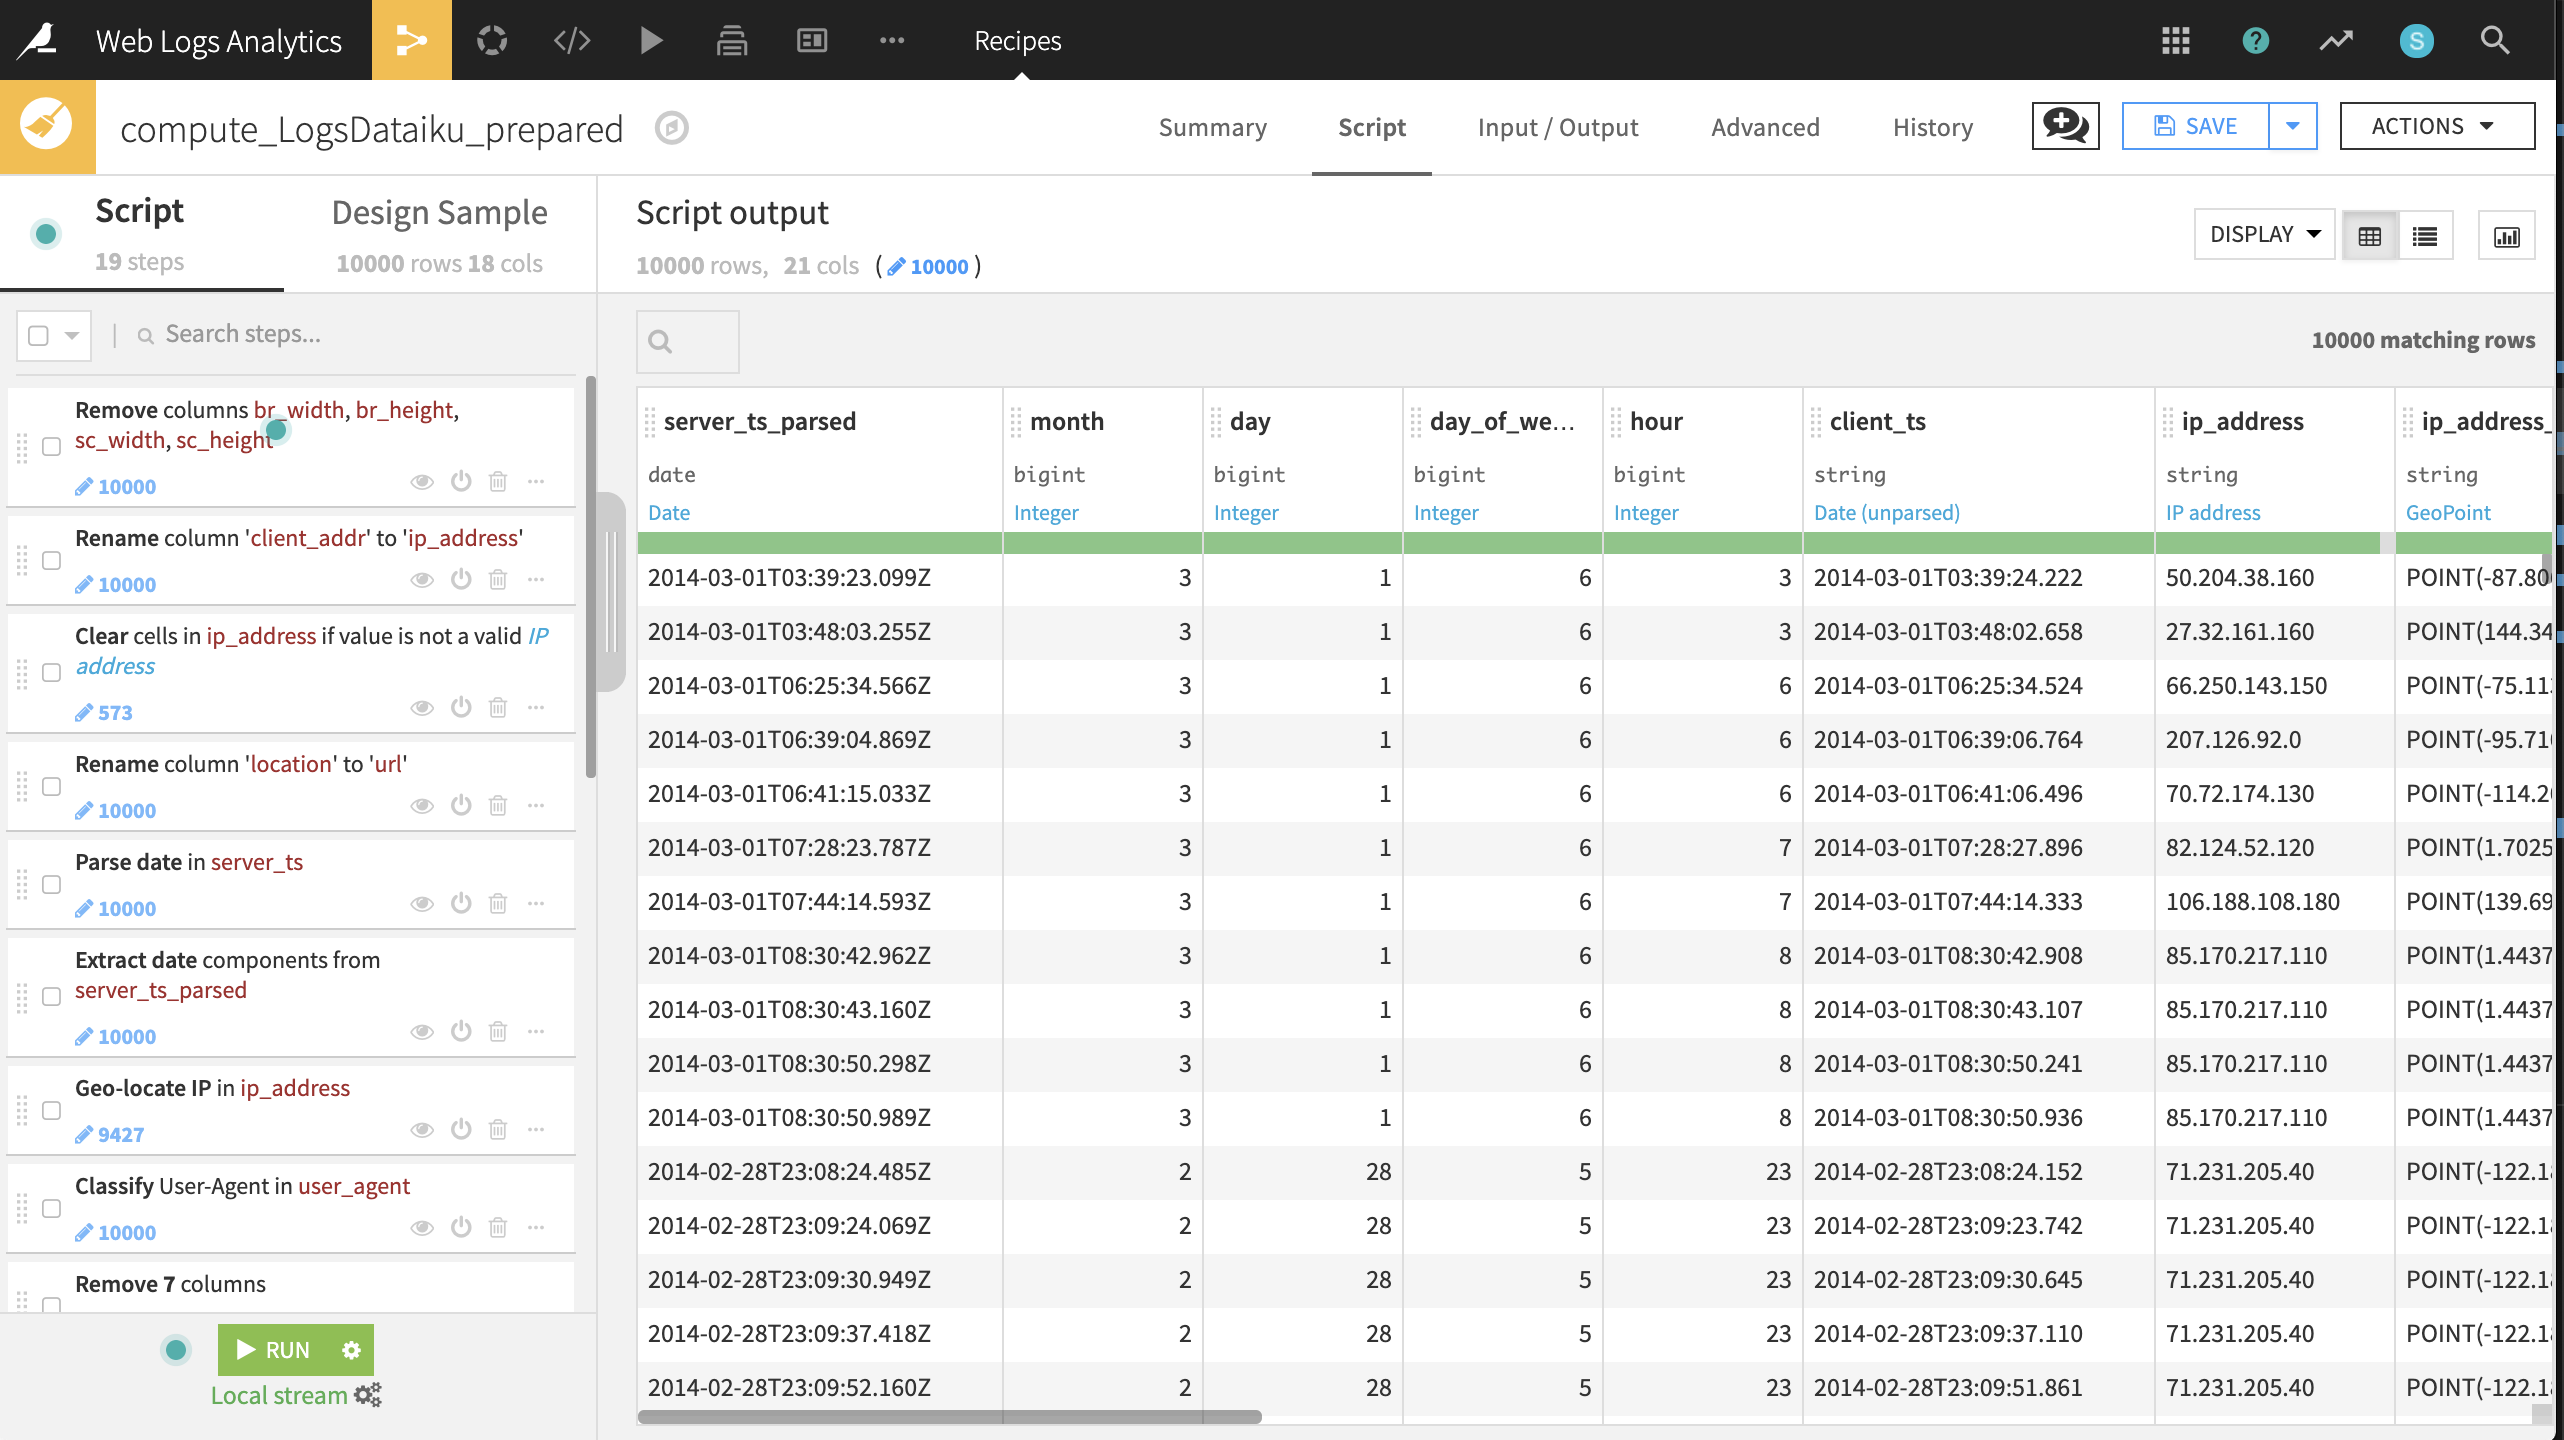Open run settings gear next to RUN
Screen dimensions: 2564x1440
(x=351, y=1350)
